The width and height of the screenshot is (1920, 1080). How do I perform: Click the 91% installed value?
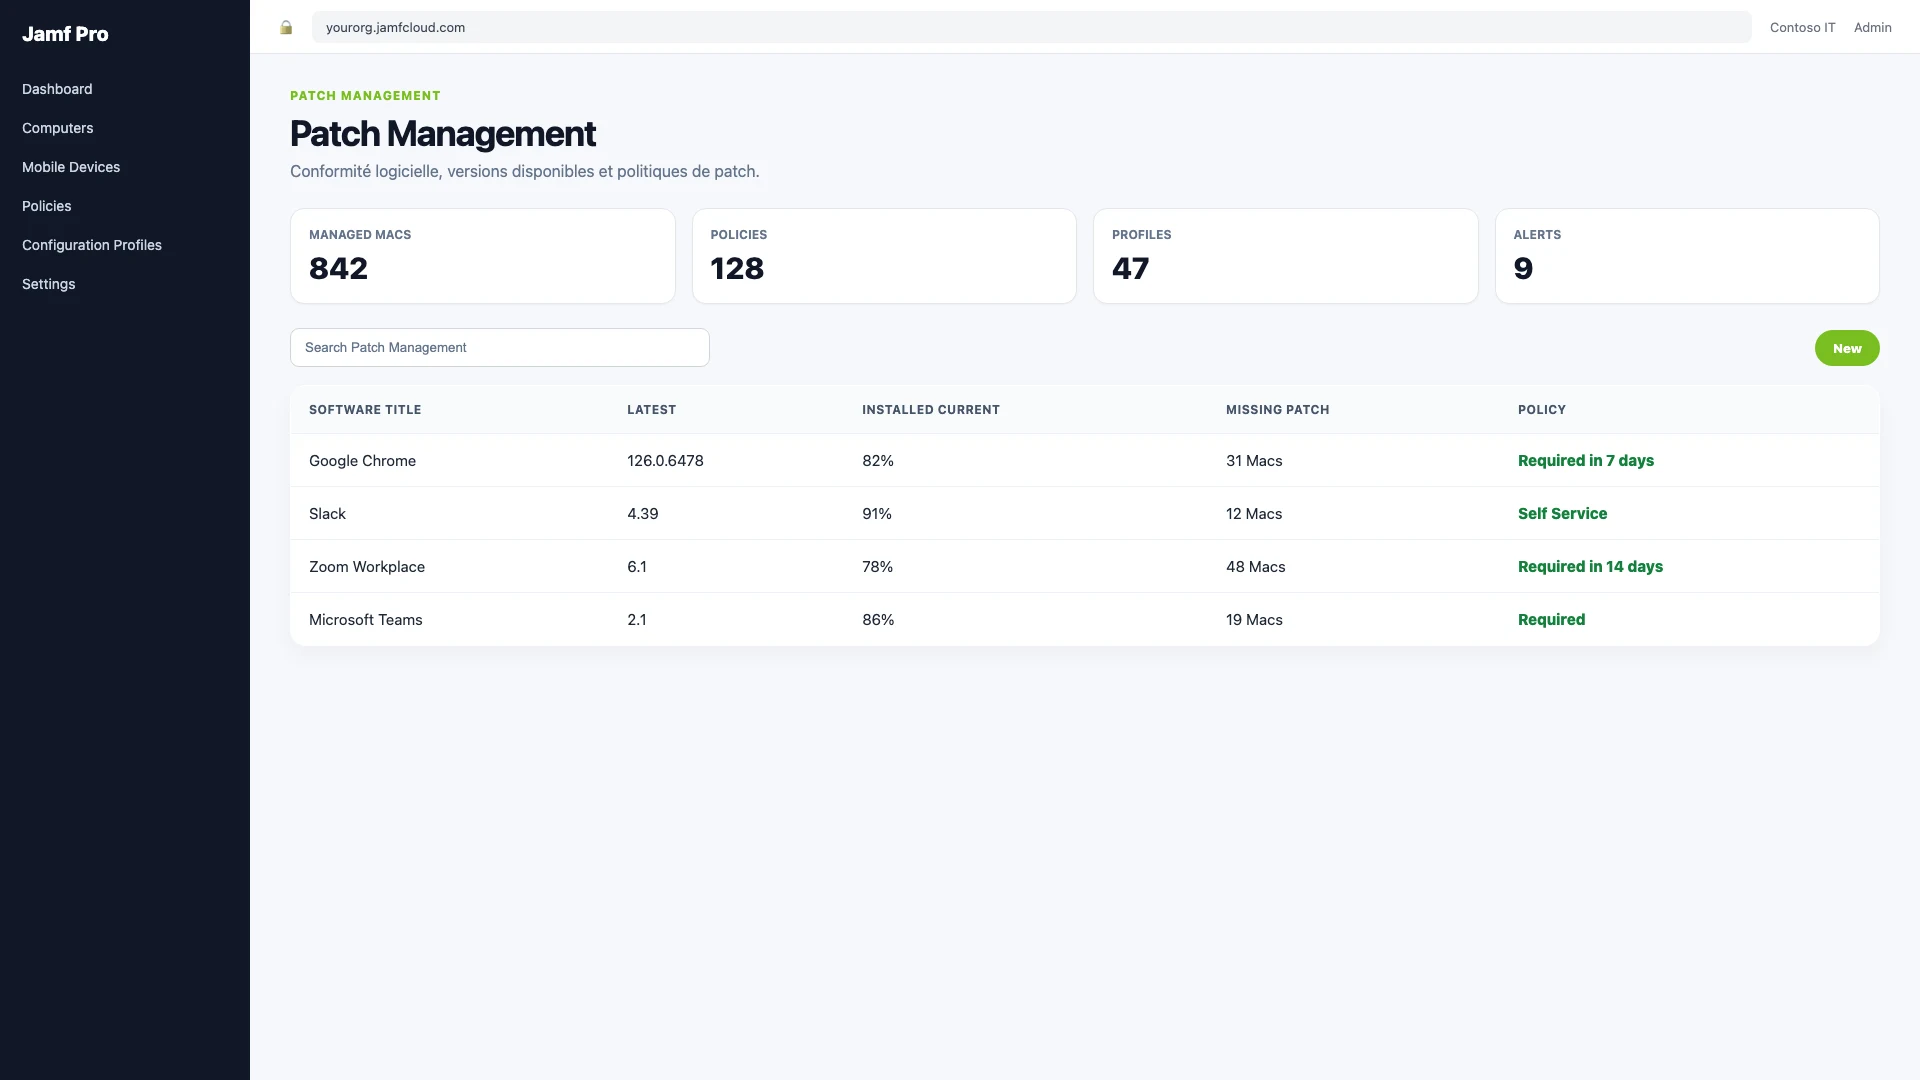[876, 514]
